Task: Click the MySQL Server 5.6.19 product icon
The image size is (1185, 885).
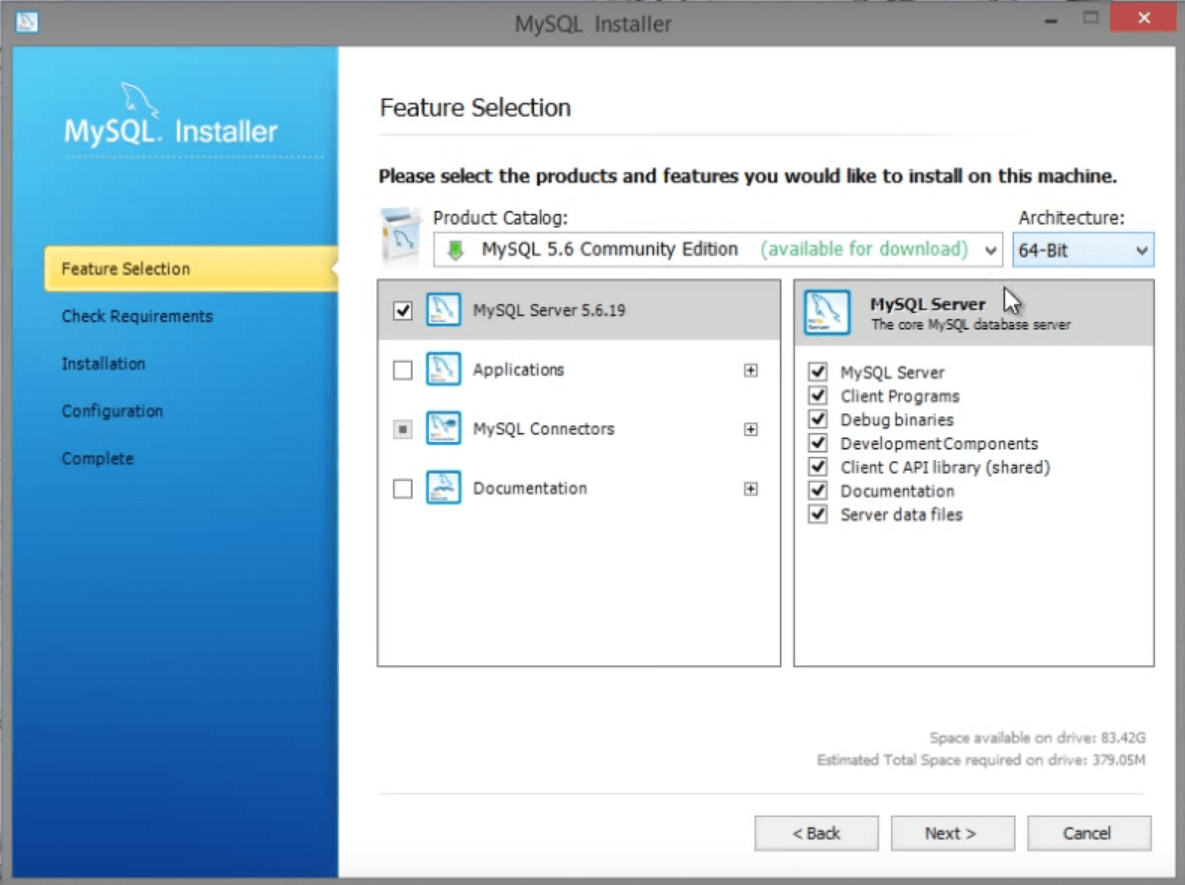Action: click(443, 310)
